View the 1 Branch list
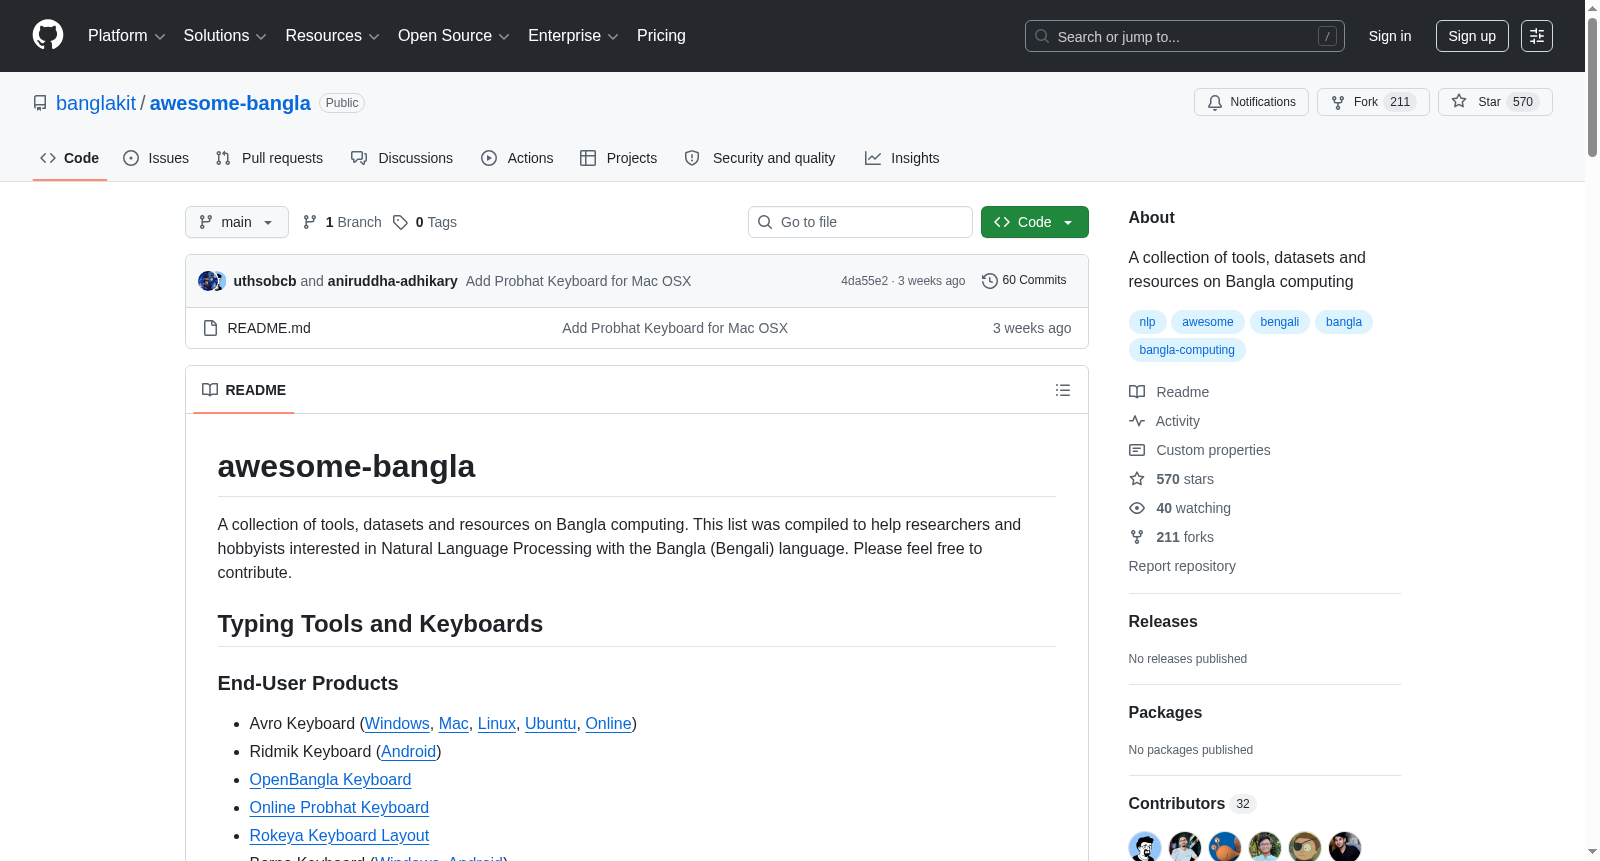Screen dimensions: 1600x861 tap(342, 222)
